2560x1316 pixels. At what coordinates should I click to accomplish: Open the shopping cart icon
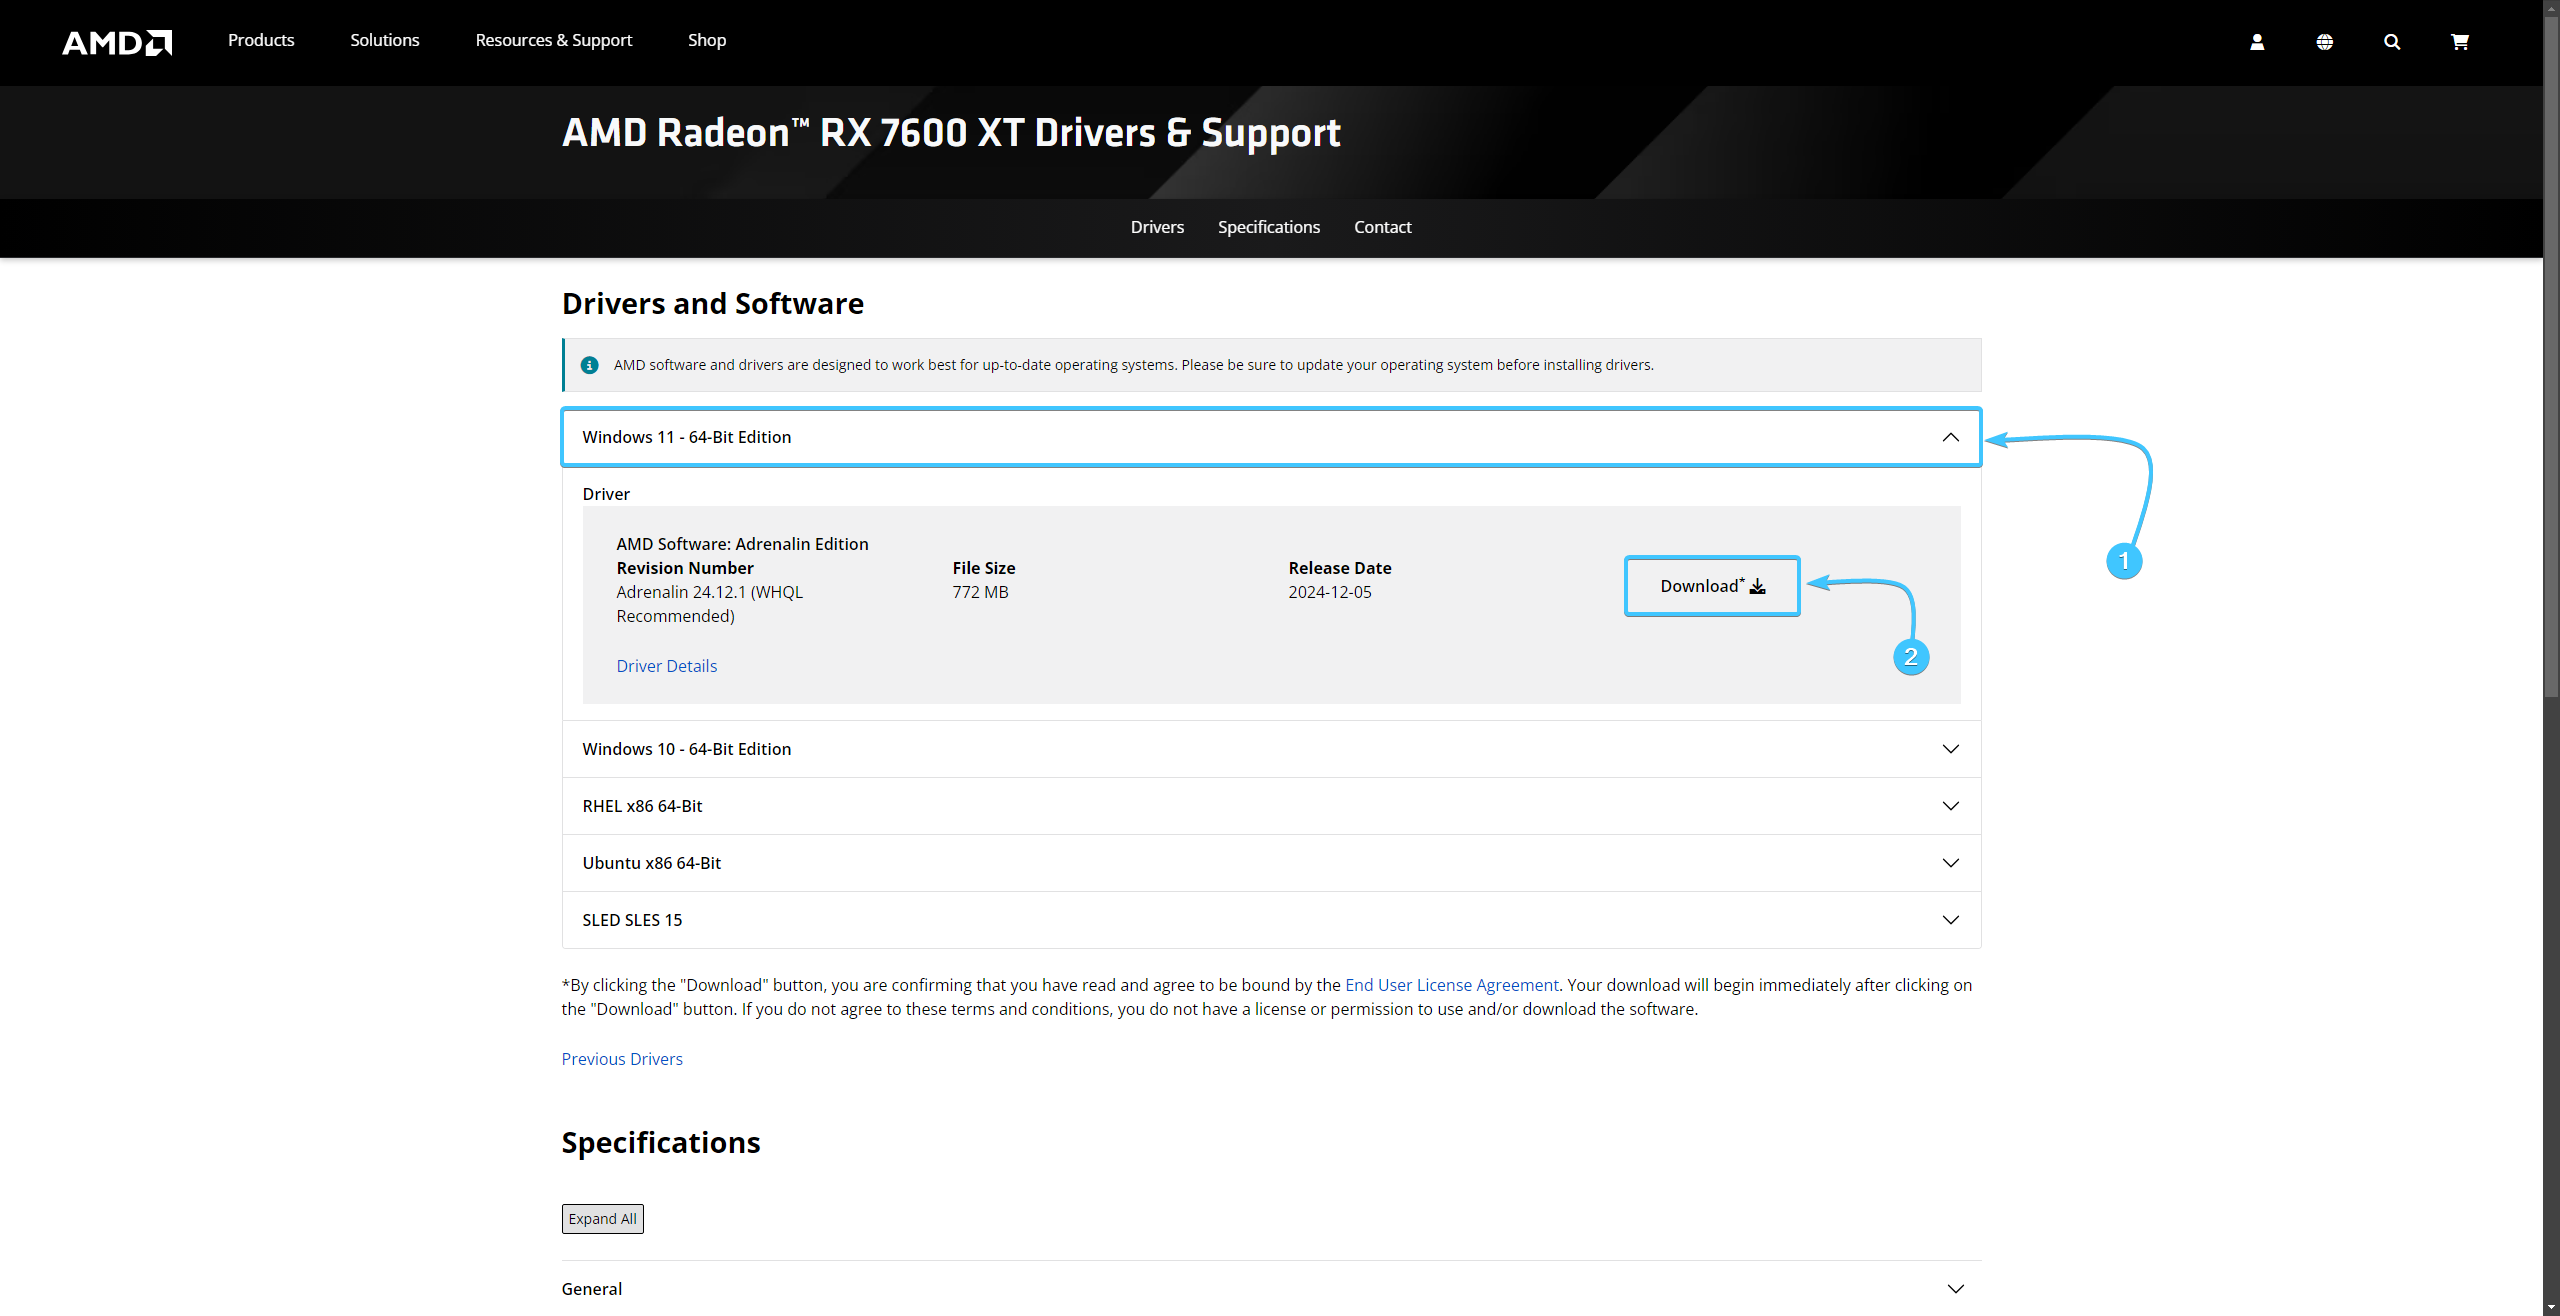2460,42
